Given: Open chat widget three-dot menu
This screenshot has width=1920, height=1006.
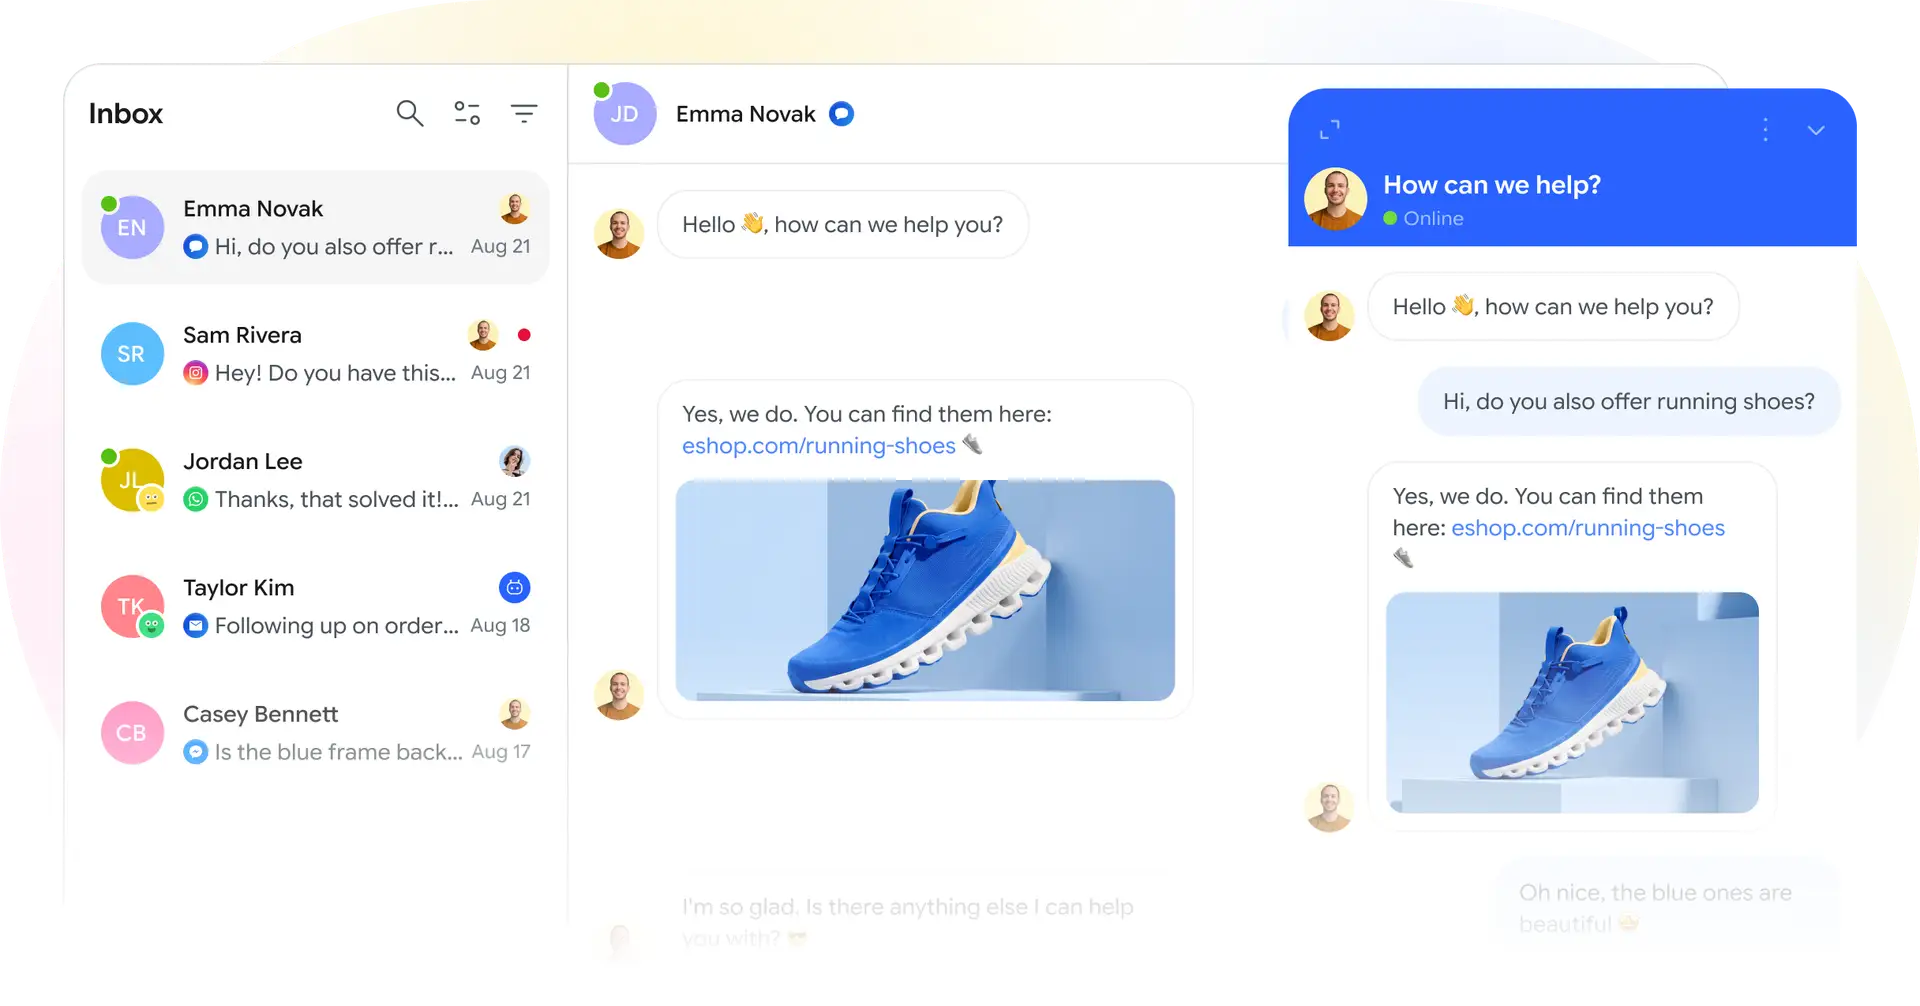Looking at the screenshot, I should pos(1765,130).
